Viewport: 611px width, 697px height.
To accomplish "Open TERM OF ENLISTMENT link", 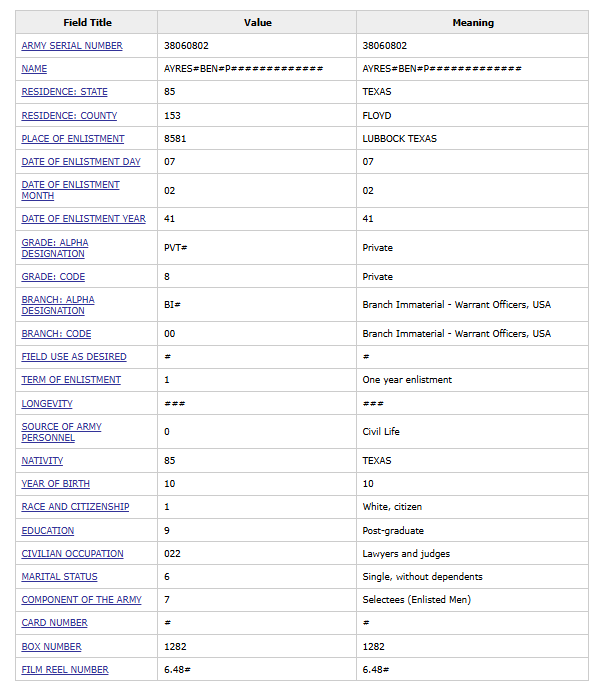I will tap(71, 380).
